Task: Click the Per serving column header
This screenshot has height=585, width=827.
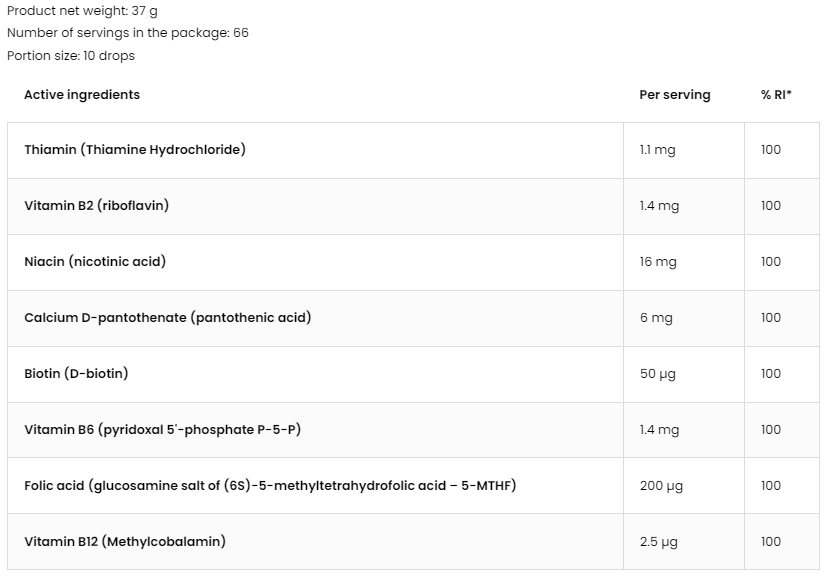Action: click(675, 95)
